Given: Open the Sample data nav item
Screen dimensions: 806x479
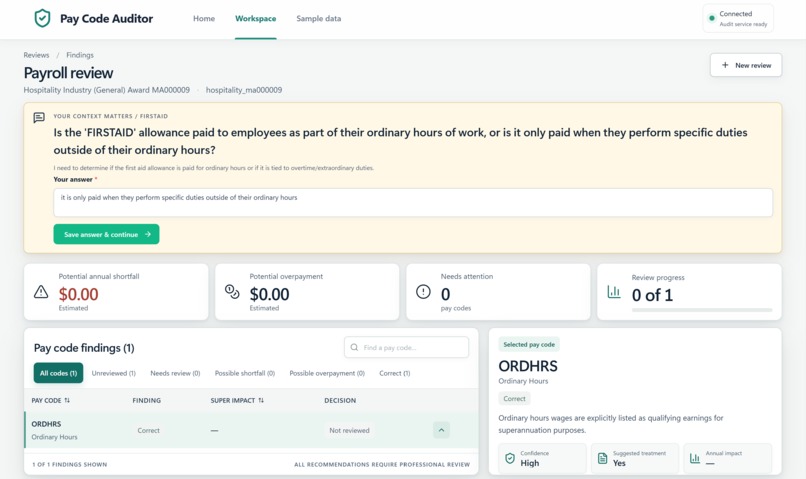Looking at the screenshot, I should pos(319,19).
